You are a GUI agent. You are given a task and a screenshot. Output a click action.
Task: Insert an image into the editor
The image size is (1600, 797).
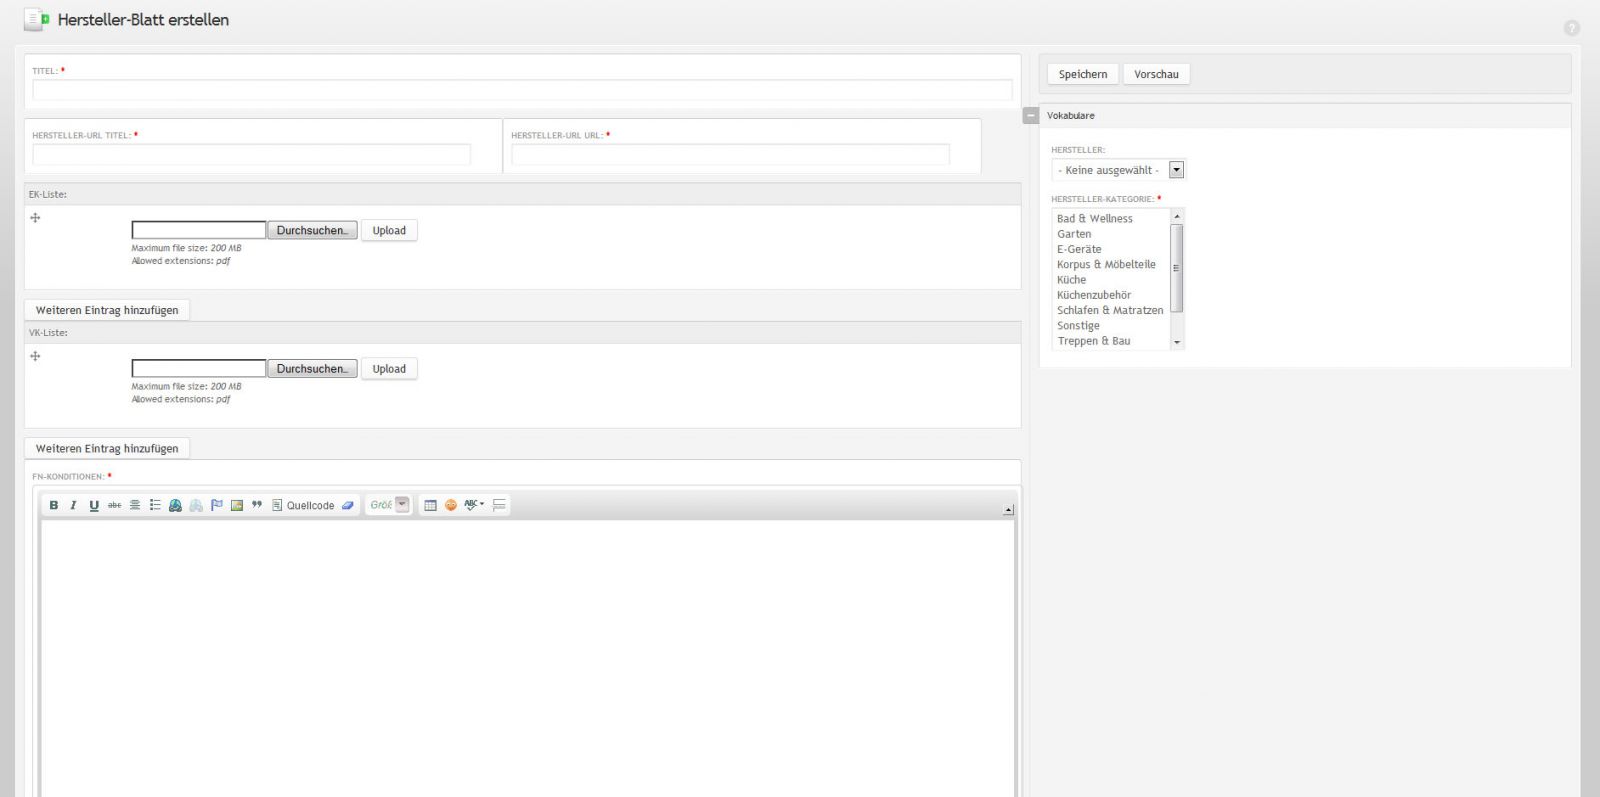[237, 506]
